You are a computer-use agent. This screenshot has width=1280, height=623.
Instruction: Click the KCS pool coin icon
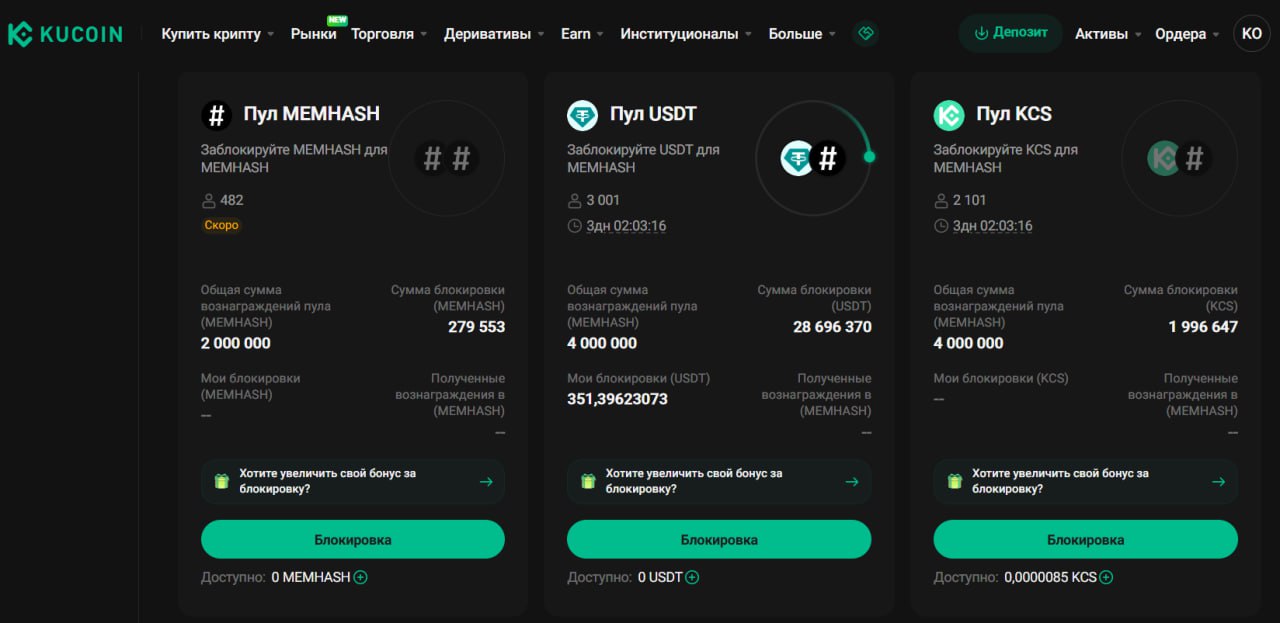(x=949, y=115)
